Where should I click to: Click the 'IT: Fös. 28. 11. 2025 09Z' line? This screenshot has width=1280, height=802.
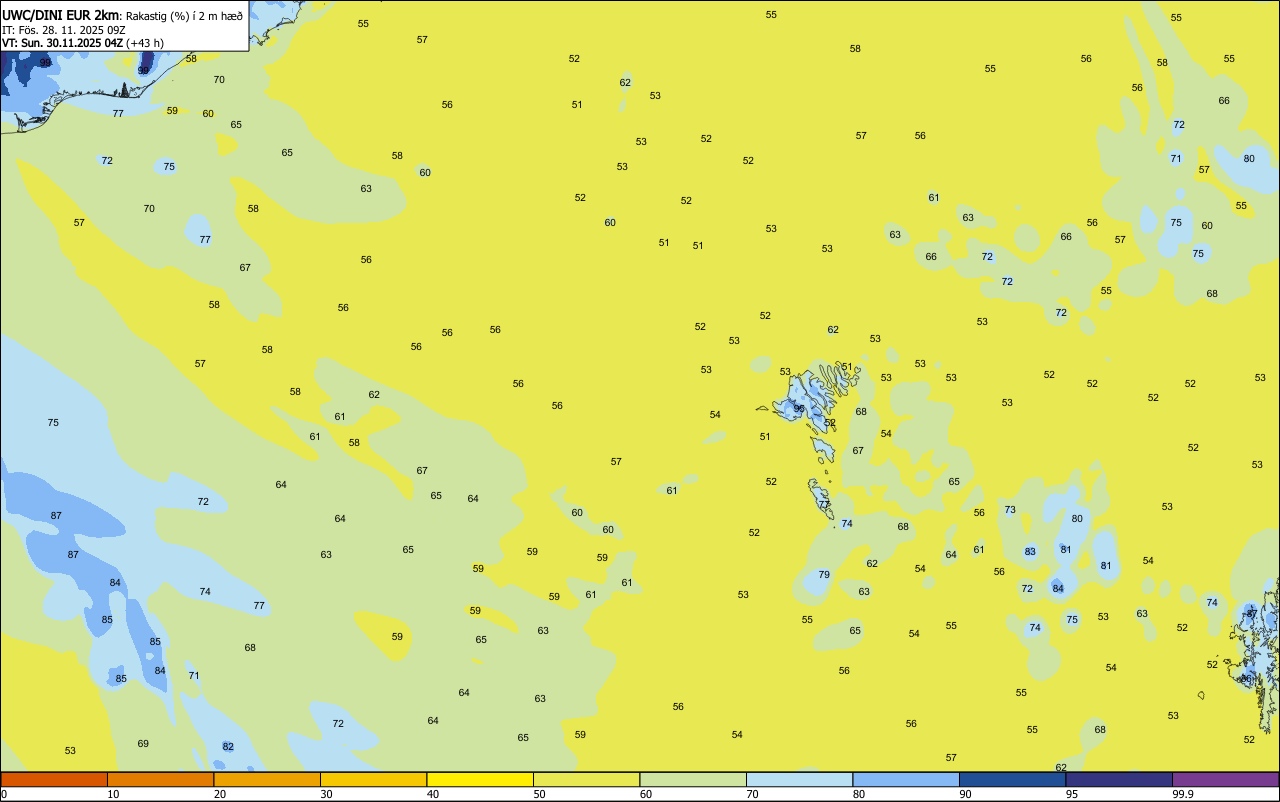64,29
